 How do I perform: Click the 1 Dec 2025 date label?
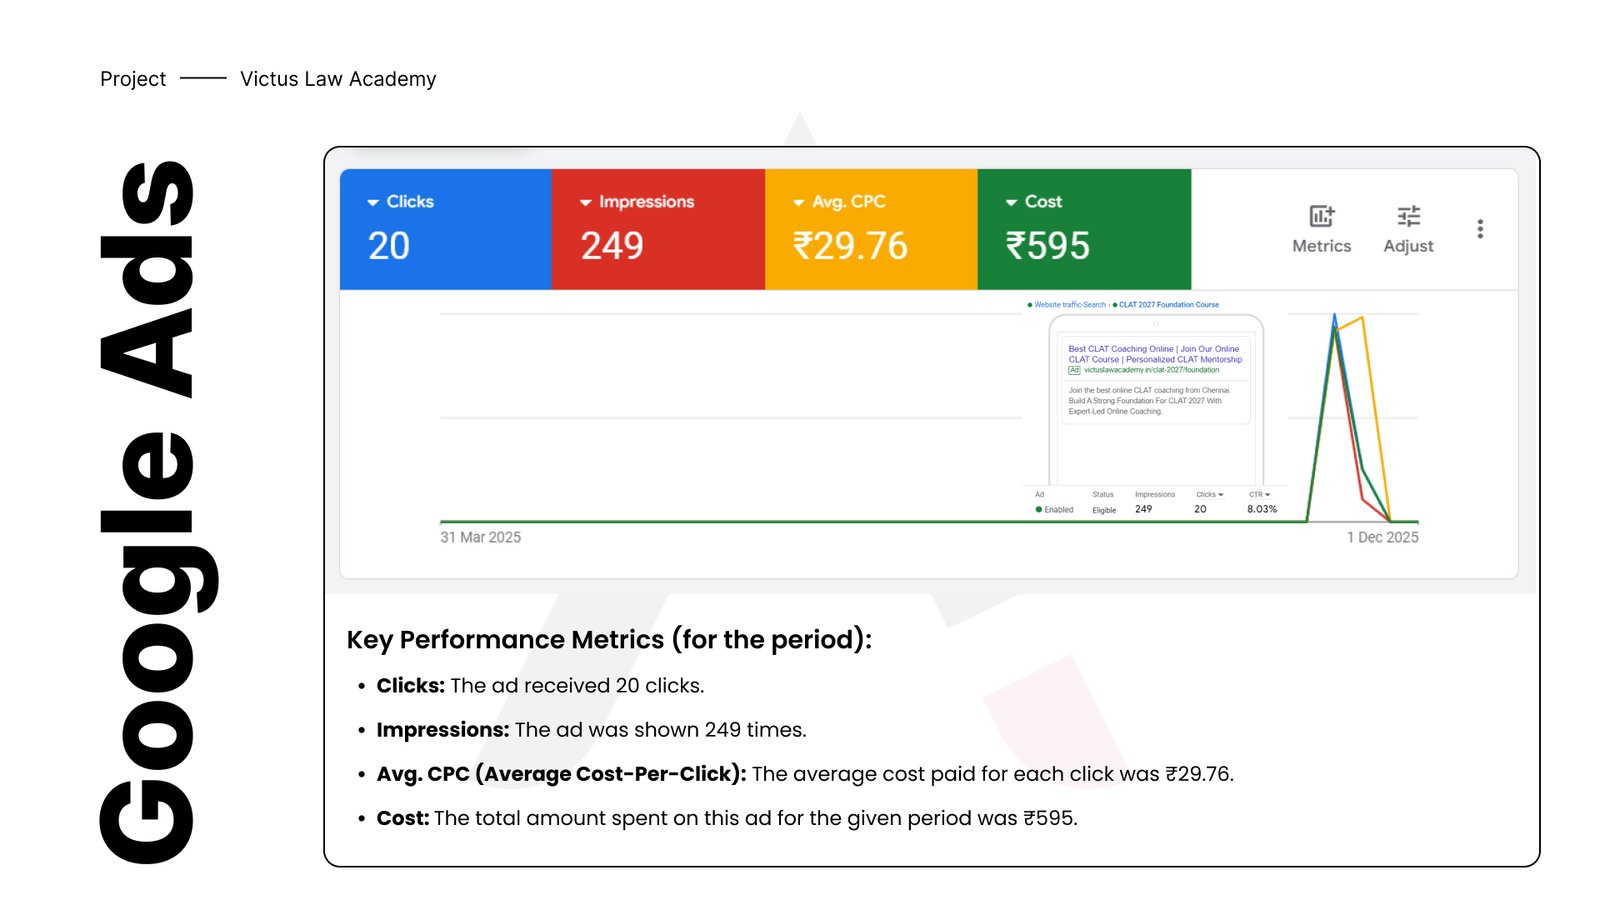1382,537
